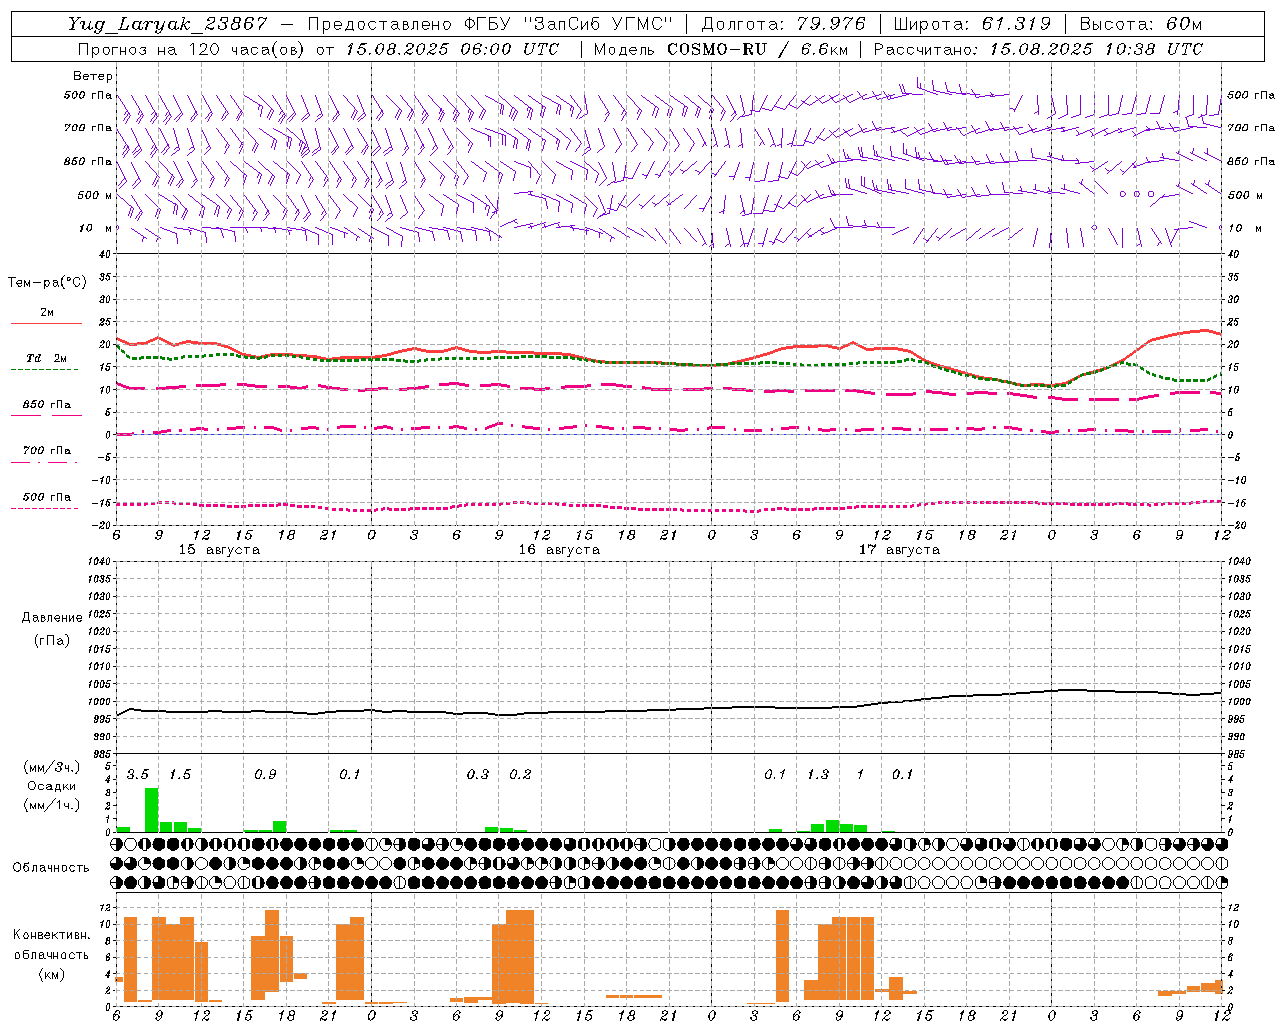Click the Рассчитано: 15.08.2025 10:38 UTC text

pos(1038,49)
